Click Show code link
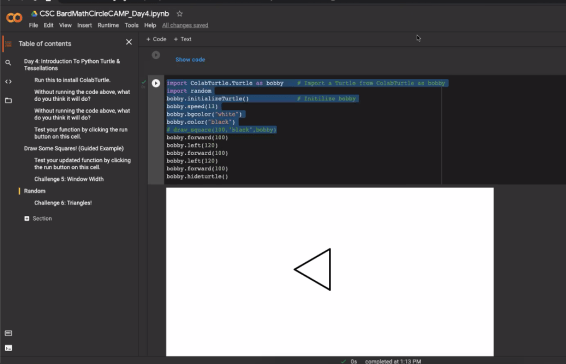This screenshot has height=364, width=566. click(190, 60)
